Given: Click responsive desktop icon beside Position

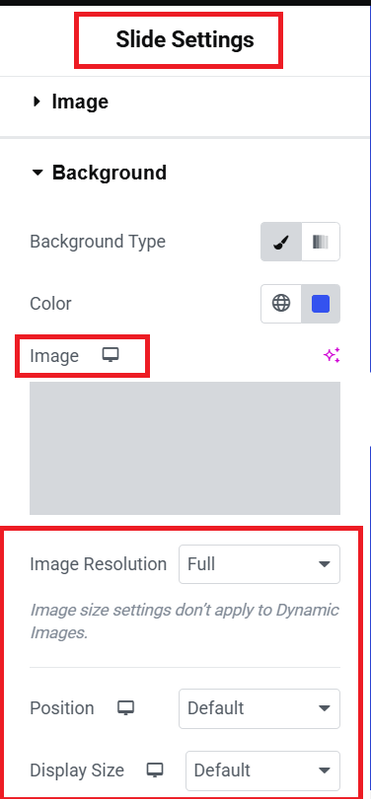Looking at the screenshot, I should point(125,708).
